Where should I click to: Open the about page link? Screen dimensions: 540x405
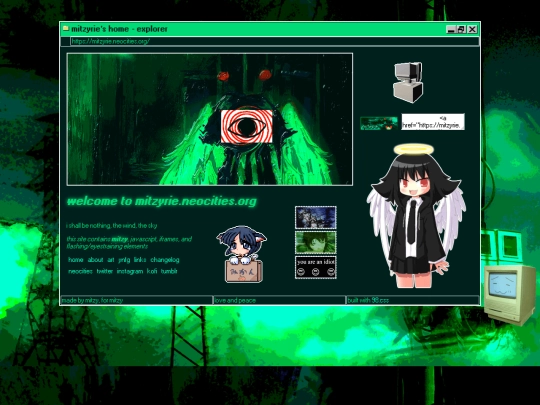point(95,260)
